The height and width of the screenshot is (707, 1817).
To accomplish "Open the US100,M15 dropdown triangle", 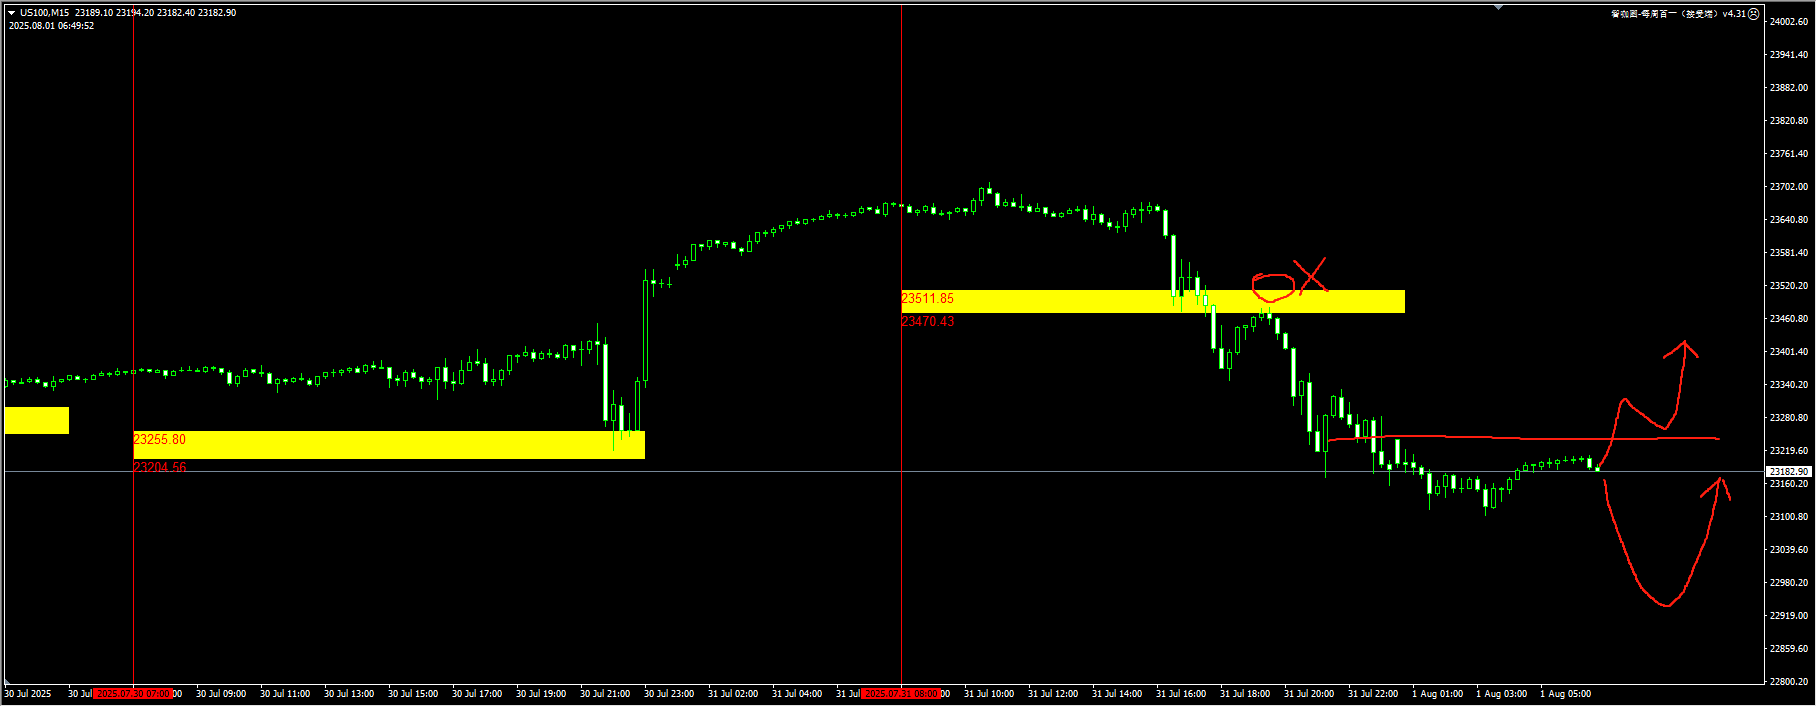I will point(12,13).
